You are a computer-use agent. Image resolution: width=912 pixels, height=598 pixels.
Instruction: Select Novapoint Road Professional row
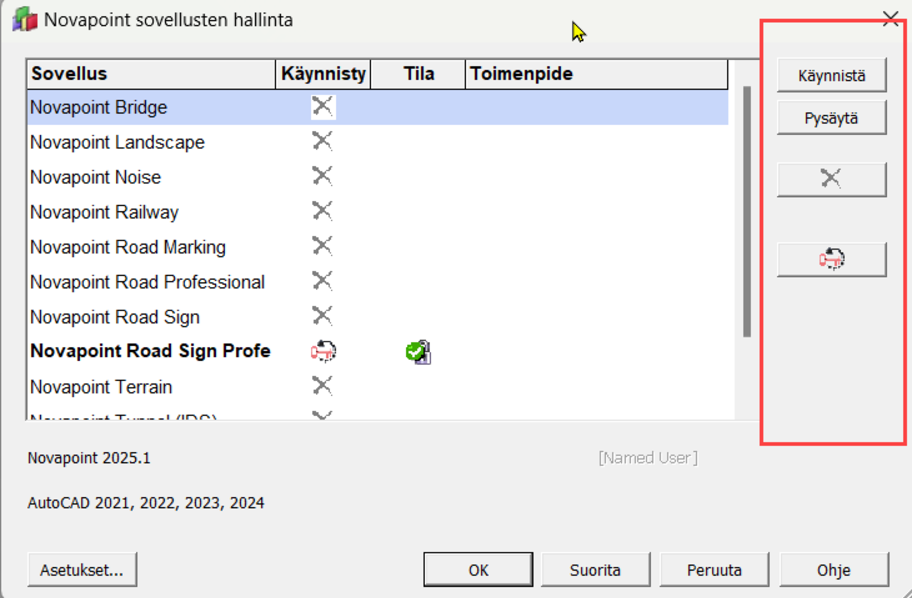(377, 282)
